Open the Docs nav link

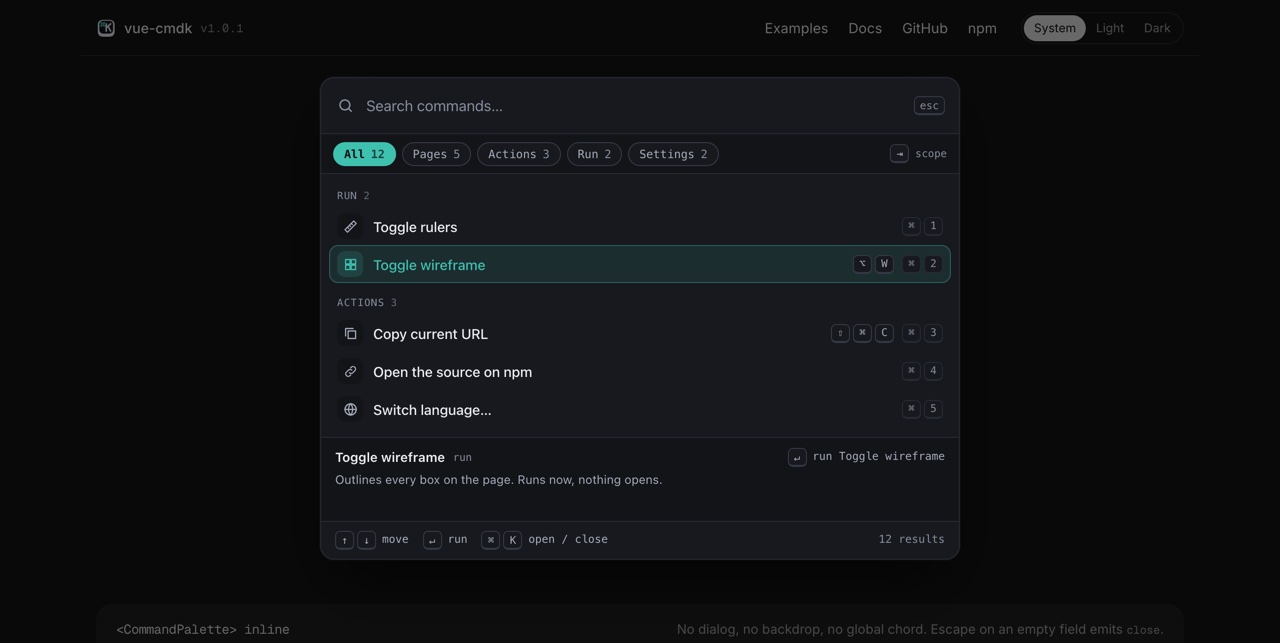coord(865,28)
